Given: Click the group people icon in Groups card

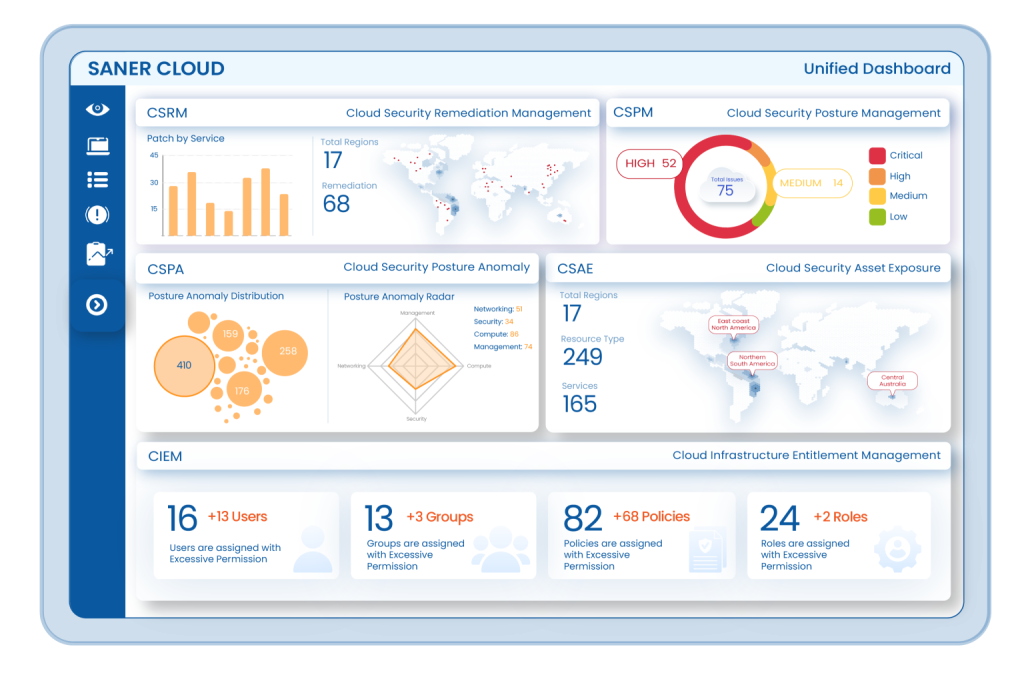Looking at the screenshot, I should tap(500, 550).
